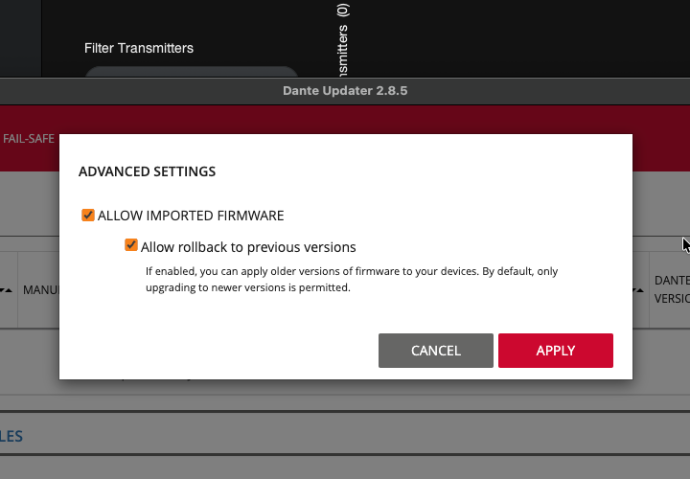
Task: Sort by the Dante Version column header
Action: (x=670, y=290)
